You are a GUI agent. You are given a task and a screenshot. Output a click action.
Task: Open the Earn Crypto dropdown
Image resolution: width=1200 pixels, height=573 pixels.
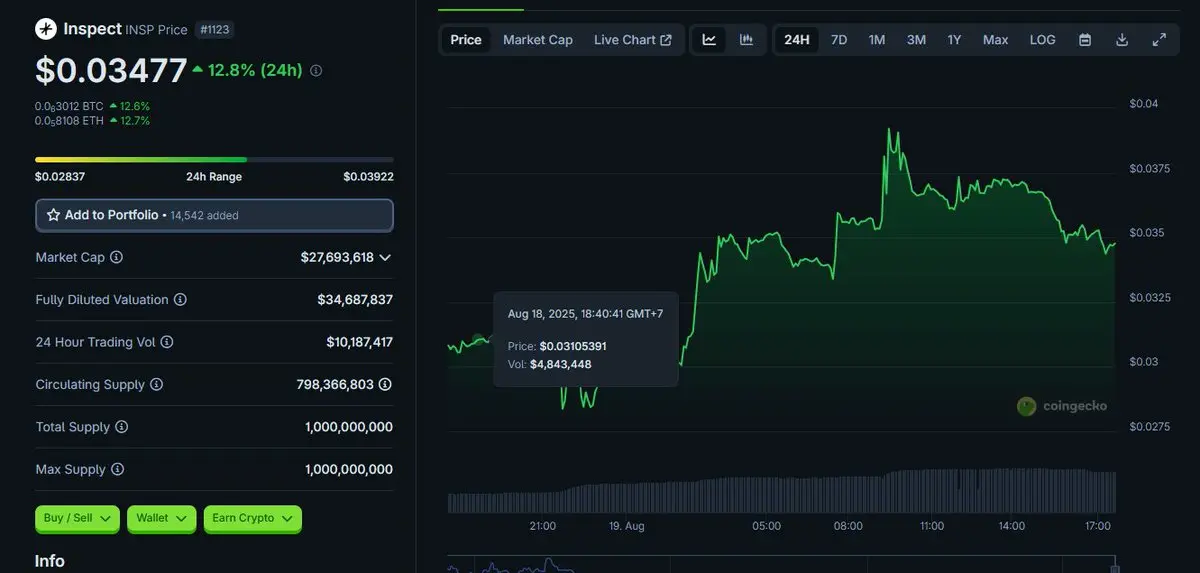tap(252, 518)
